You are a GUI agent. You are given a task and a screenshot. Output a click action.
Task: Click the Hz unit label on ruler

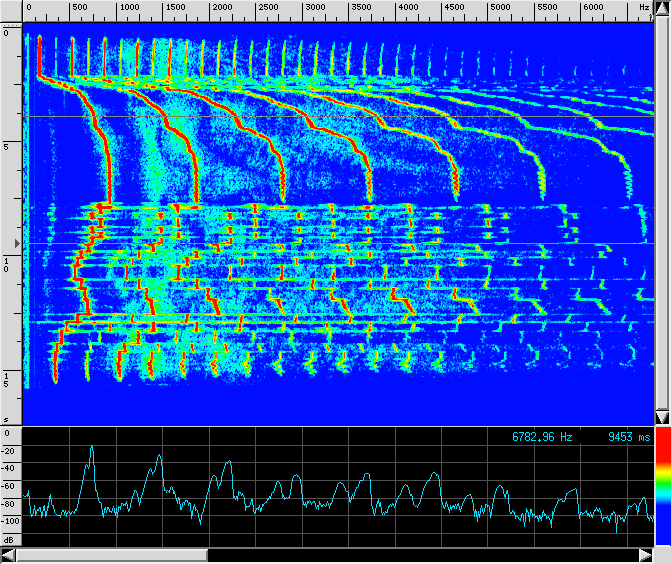pyautogui.click(x=643, y=7)
